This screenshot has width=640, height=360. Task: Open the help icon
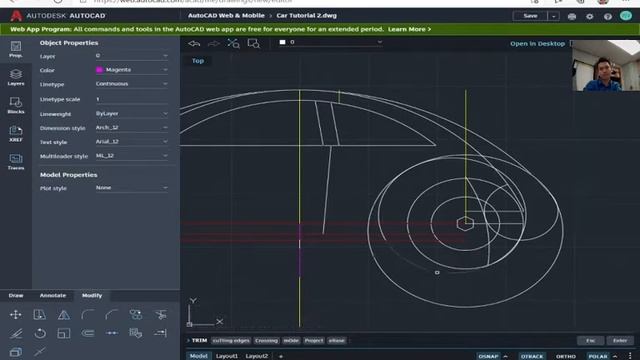pyautogui.click(x=608, y=16)
